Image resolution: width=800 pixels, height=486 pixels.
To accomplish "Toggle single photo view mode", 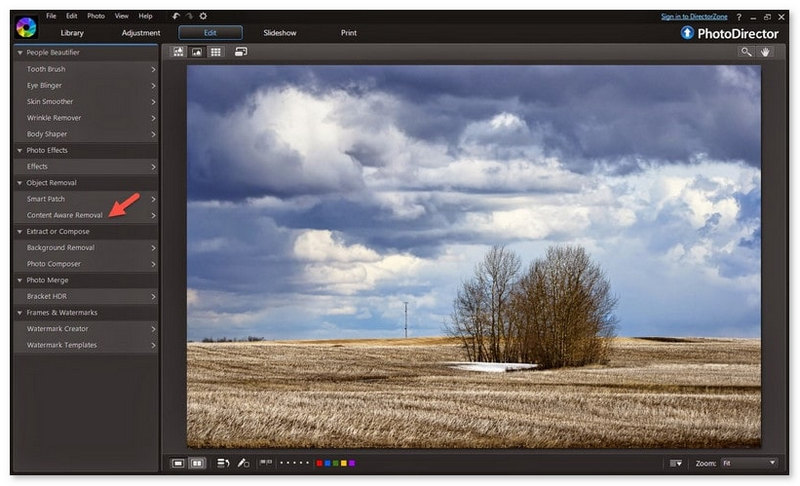I will click(178, 463).
